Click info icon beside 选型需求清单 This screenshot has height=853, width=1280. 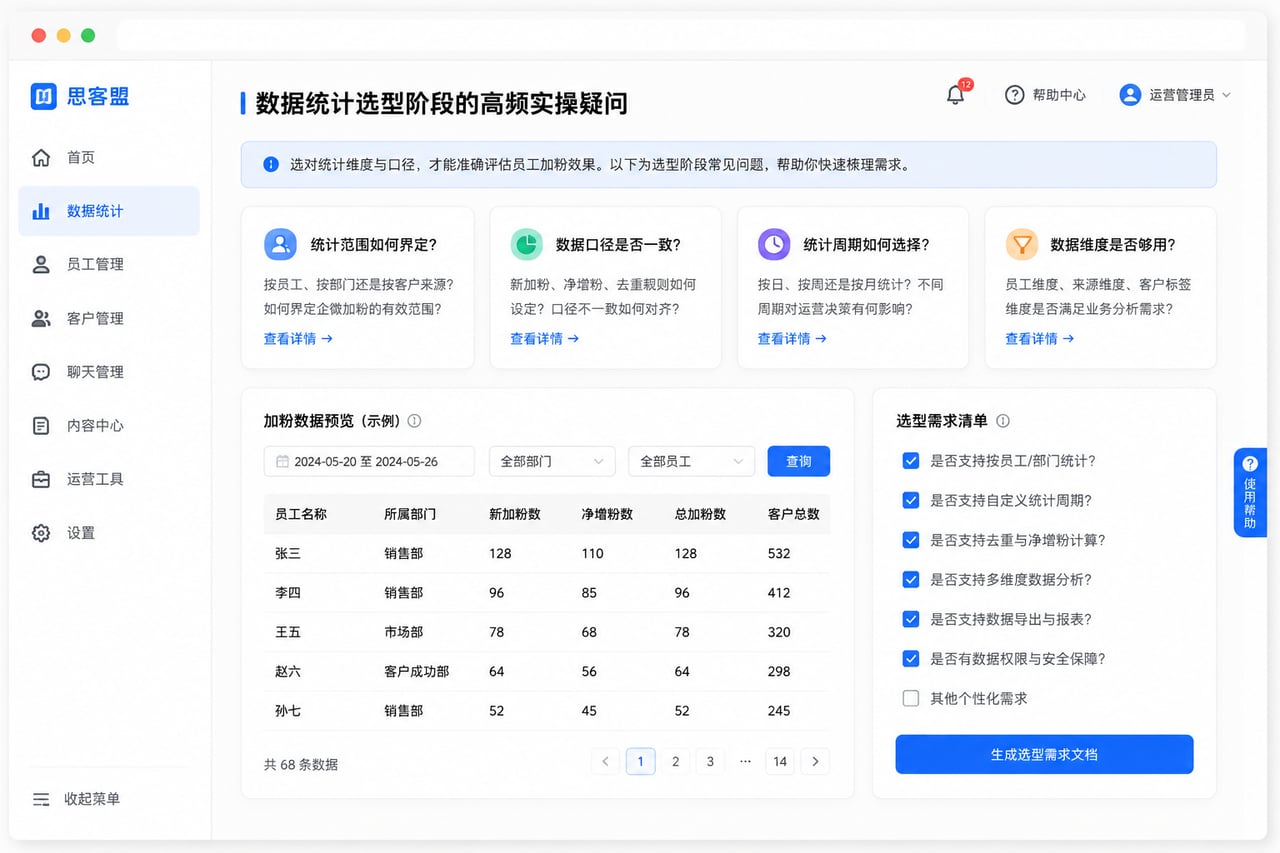point(1003,421)
